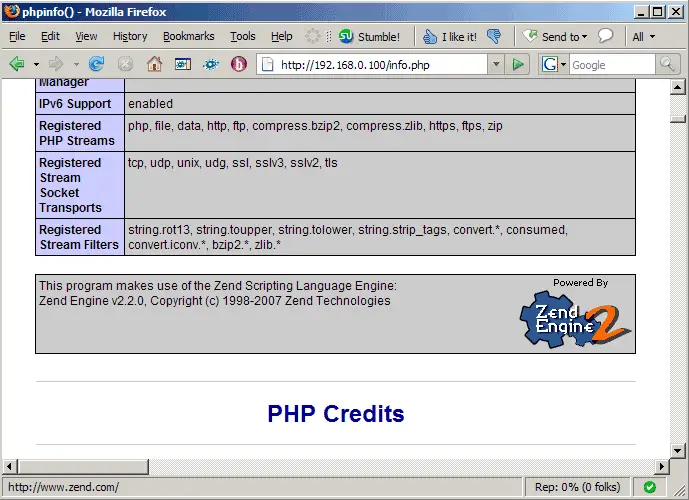Click the PHP Credits heading
Image resolution: width=689 pixels, height=500 pixels.
pyautogui.click(x=336, y=413)
